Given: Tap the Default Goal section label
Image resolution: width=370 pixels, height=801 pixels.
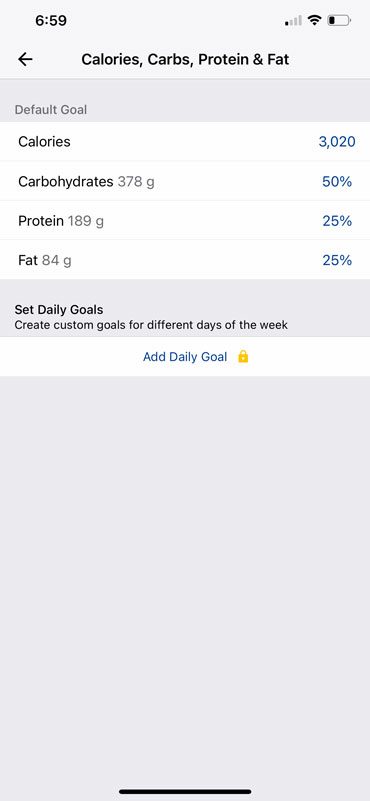Looking at the screenshot, I should pyautogui.click(x=51, y=110).
